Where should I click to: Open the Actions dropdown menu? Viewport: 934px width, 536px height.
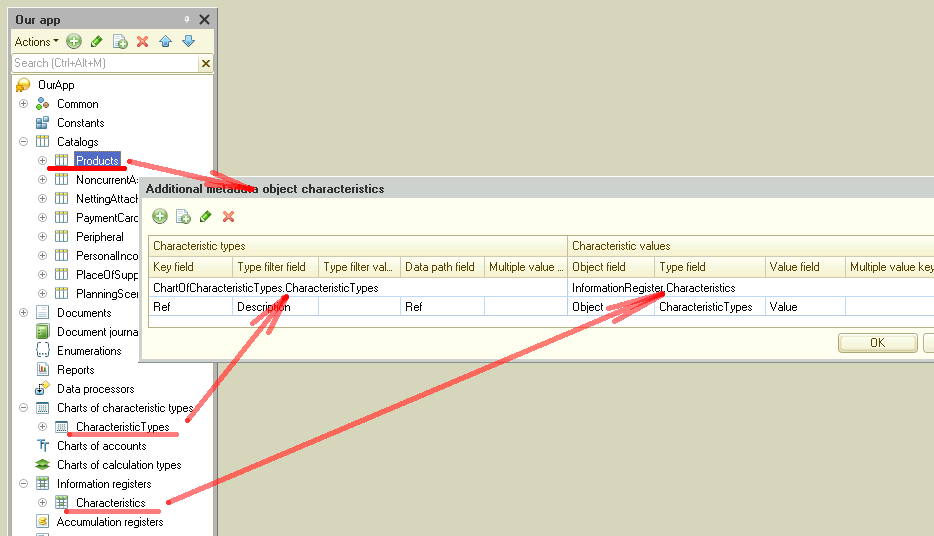(36, 42)
